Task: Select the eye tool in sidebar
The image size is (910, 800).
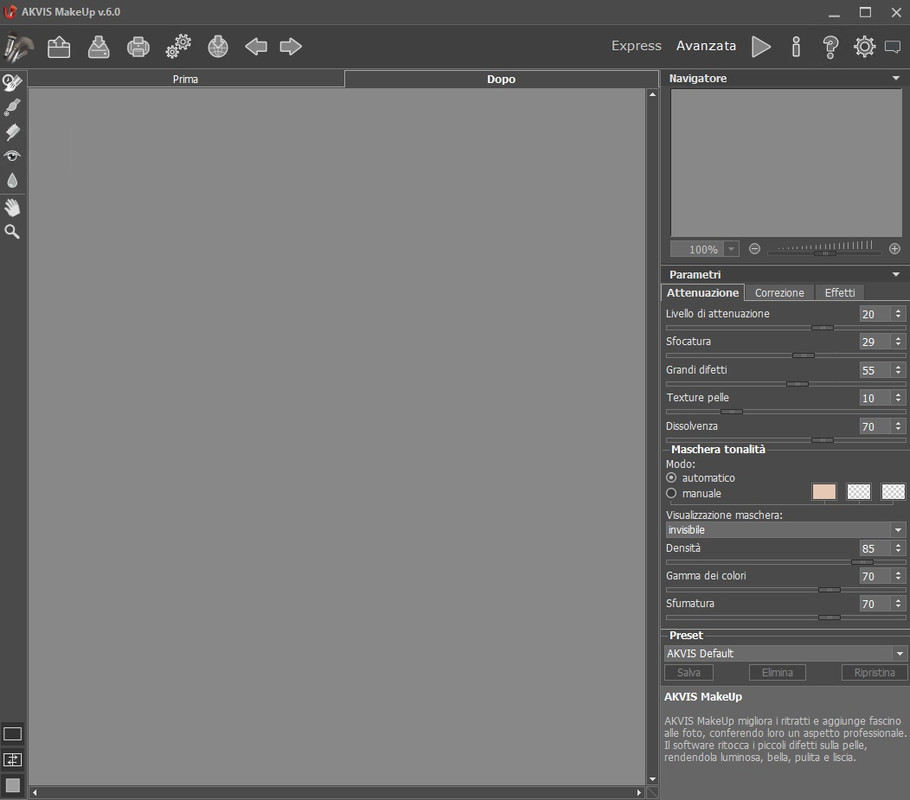Action: click(x=12, y=156)
